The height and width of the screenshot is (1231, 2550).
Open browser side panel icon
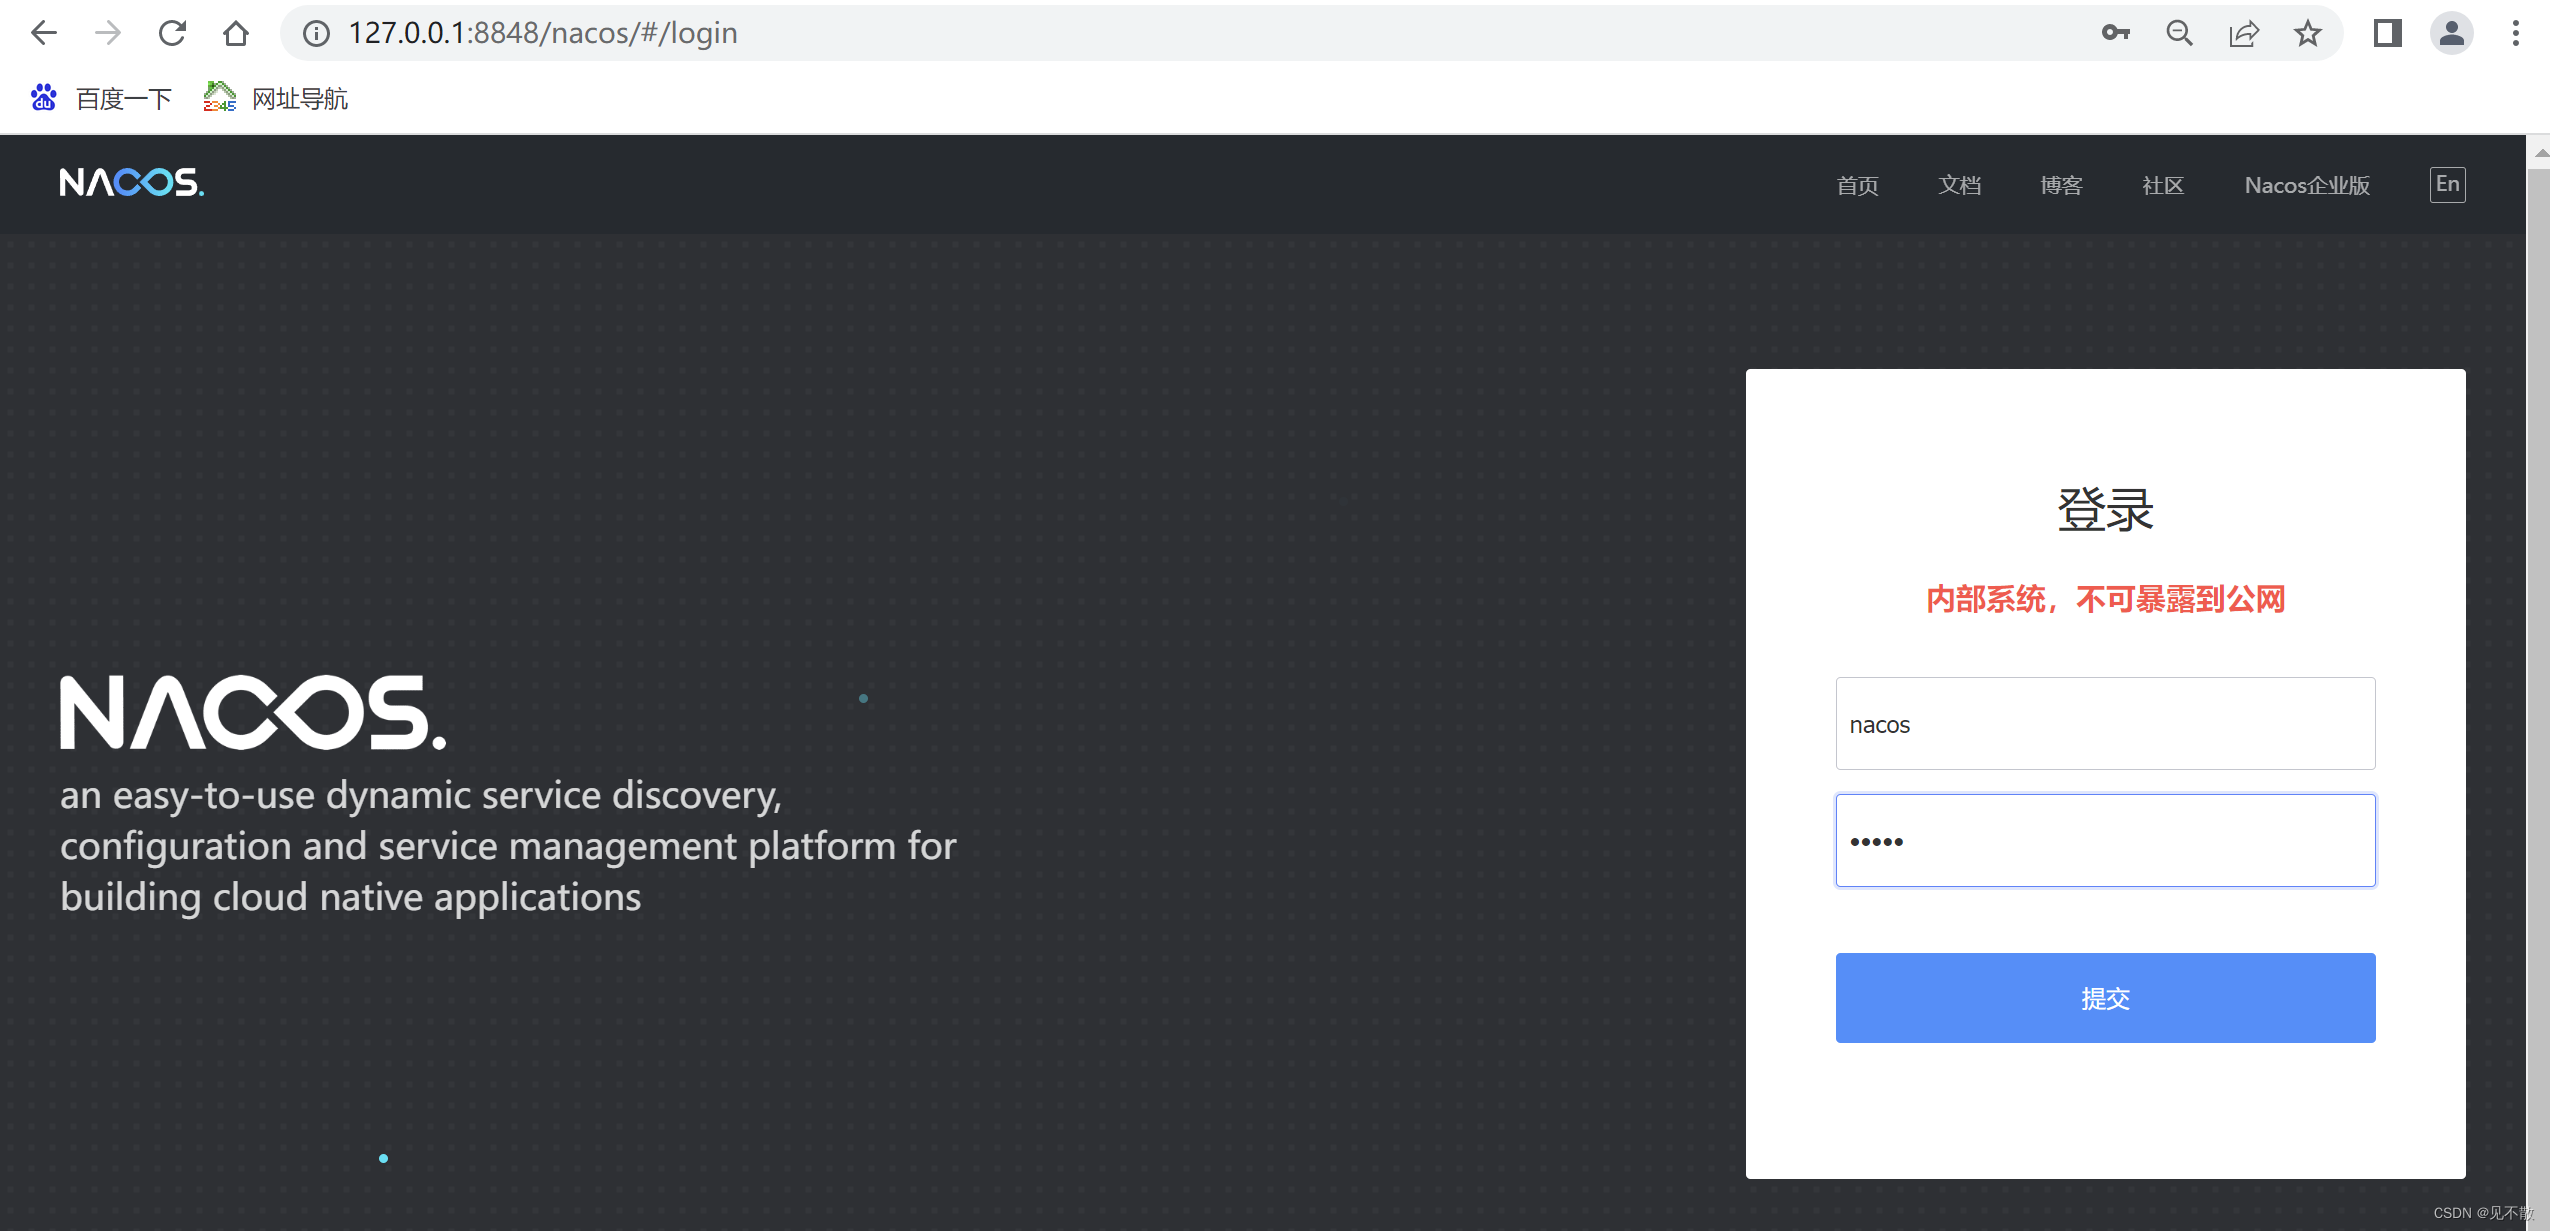[2387, 33]
